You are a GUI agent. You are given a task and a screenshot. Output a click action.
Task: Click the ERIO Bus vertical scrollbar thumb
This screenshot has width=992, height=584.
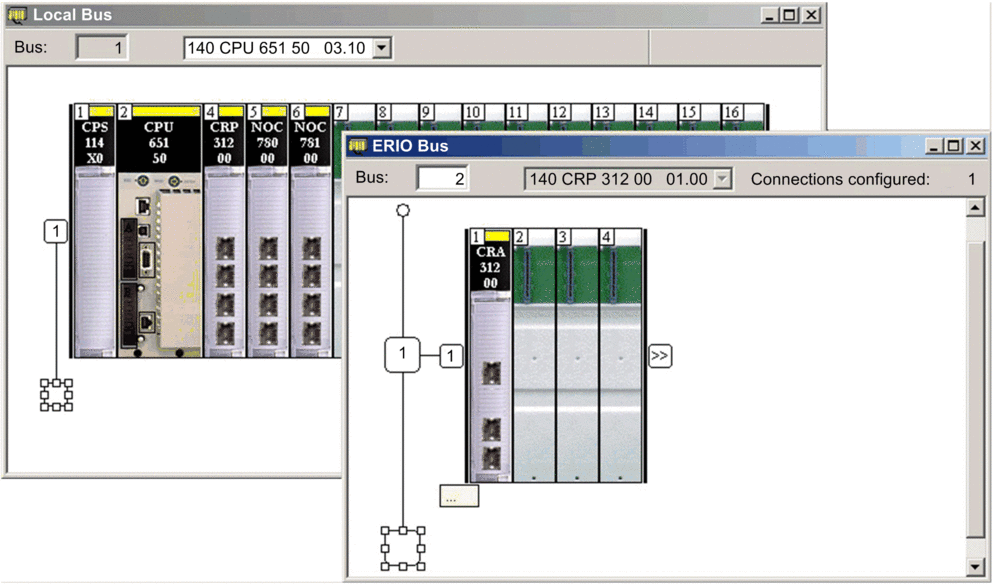coord(975,389)
